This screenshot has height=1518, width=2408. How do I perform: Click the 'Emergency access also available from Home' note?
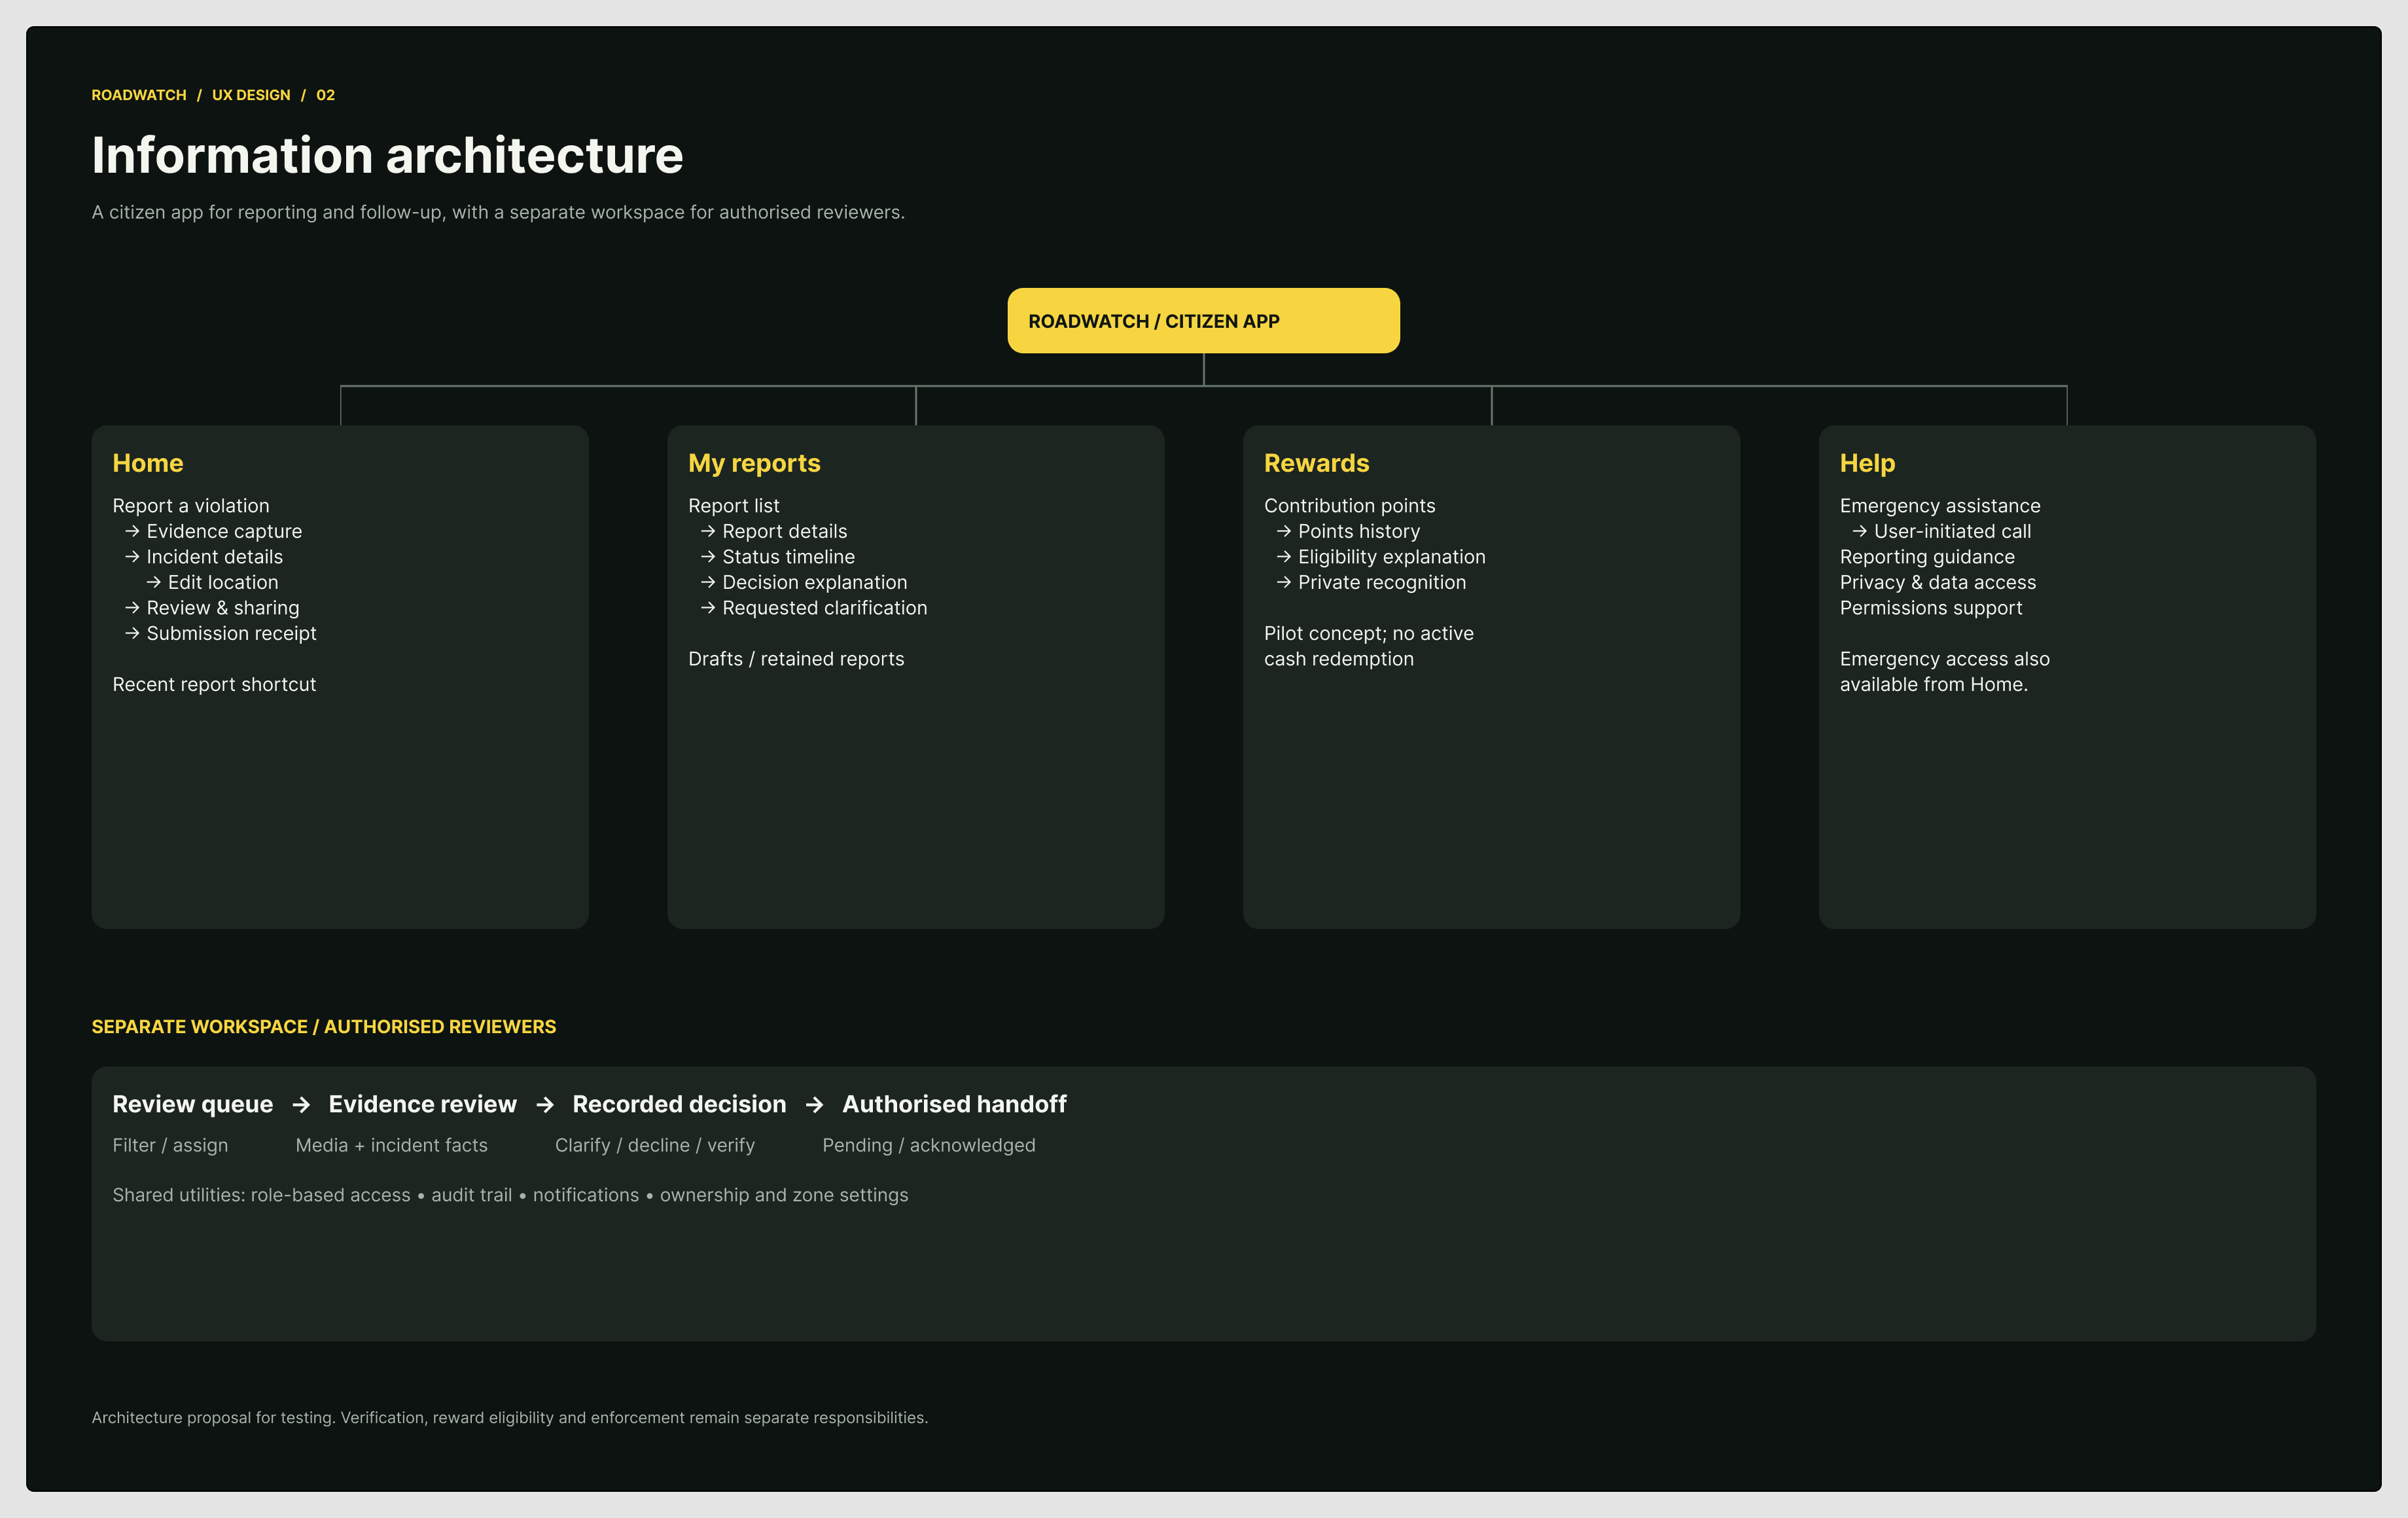[1945, 672]
